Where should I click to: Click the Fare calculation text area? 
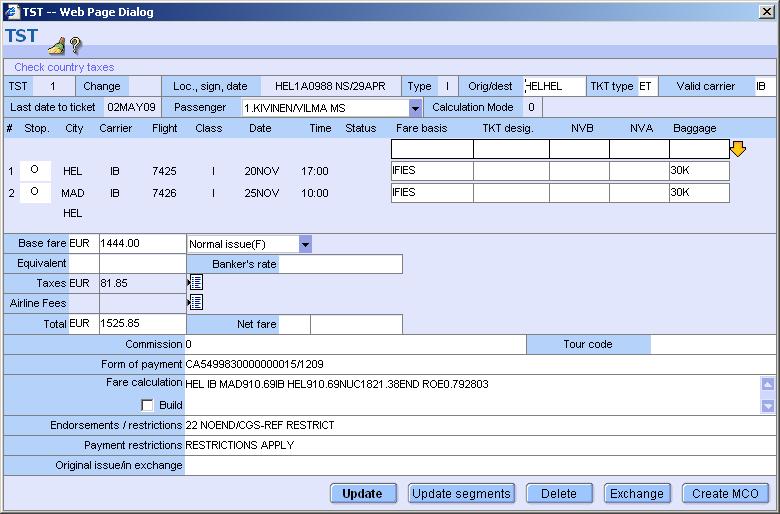click(472, 395)
